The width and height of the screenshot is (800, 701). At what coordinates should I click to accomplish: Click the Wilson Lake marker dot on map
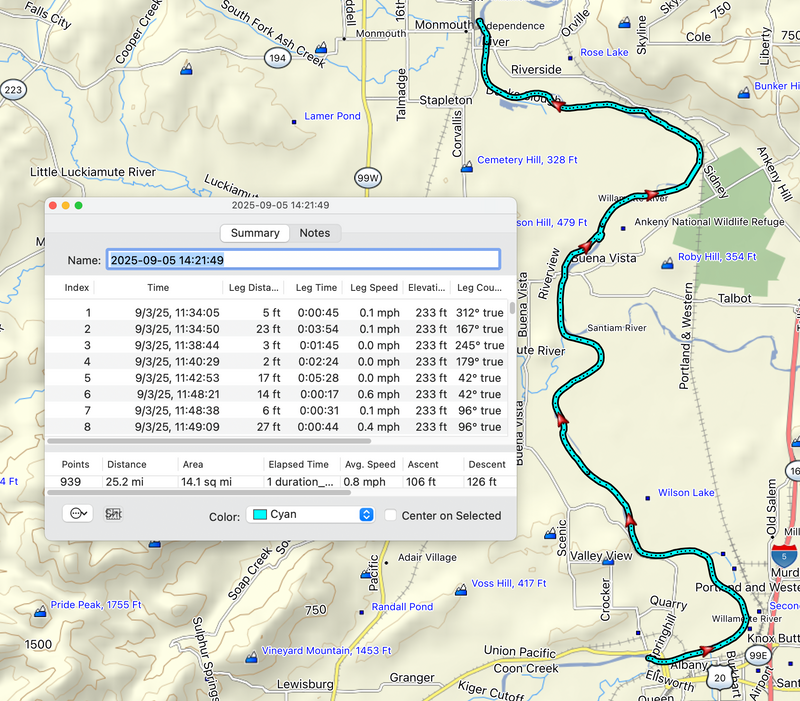pyautogui.click(x=647, y=498)
